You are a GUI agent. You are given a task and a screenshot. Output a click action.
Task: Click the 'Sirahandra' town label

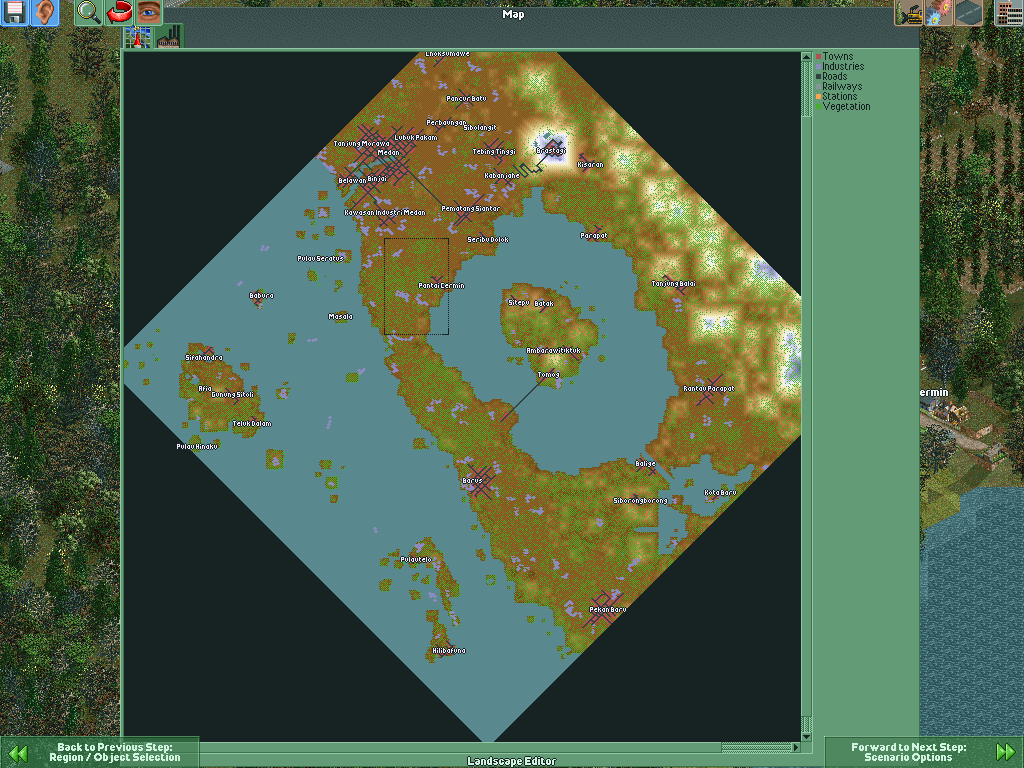204,357
